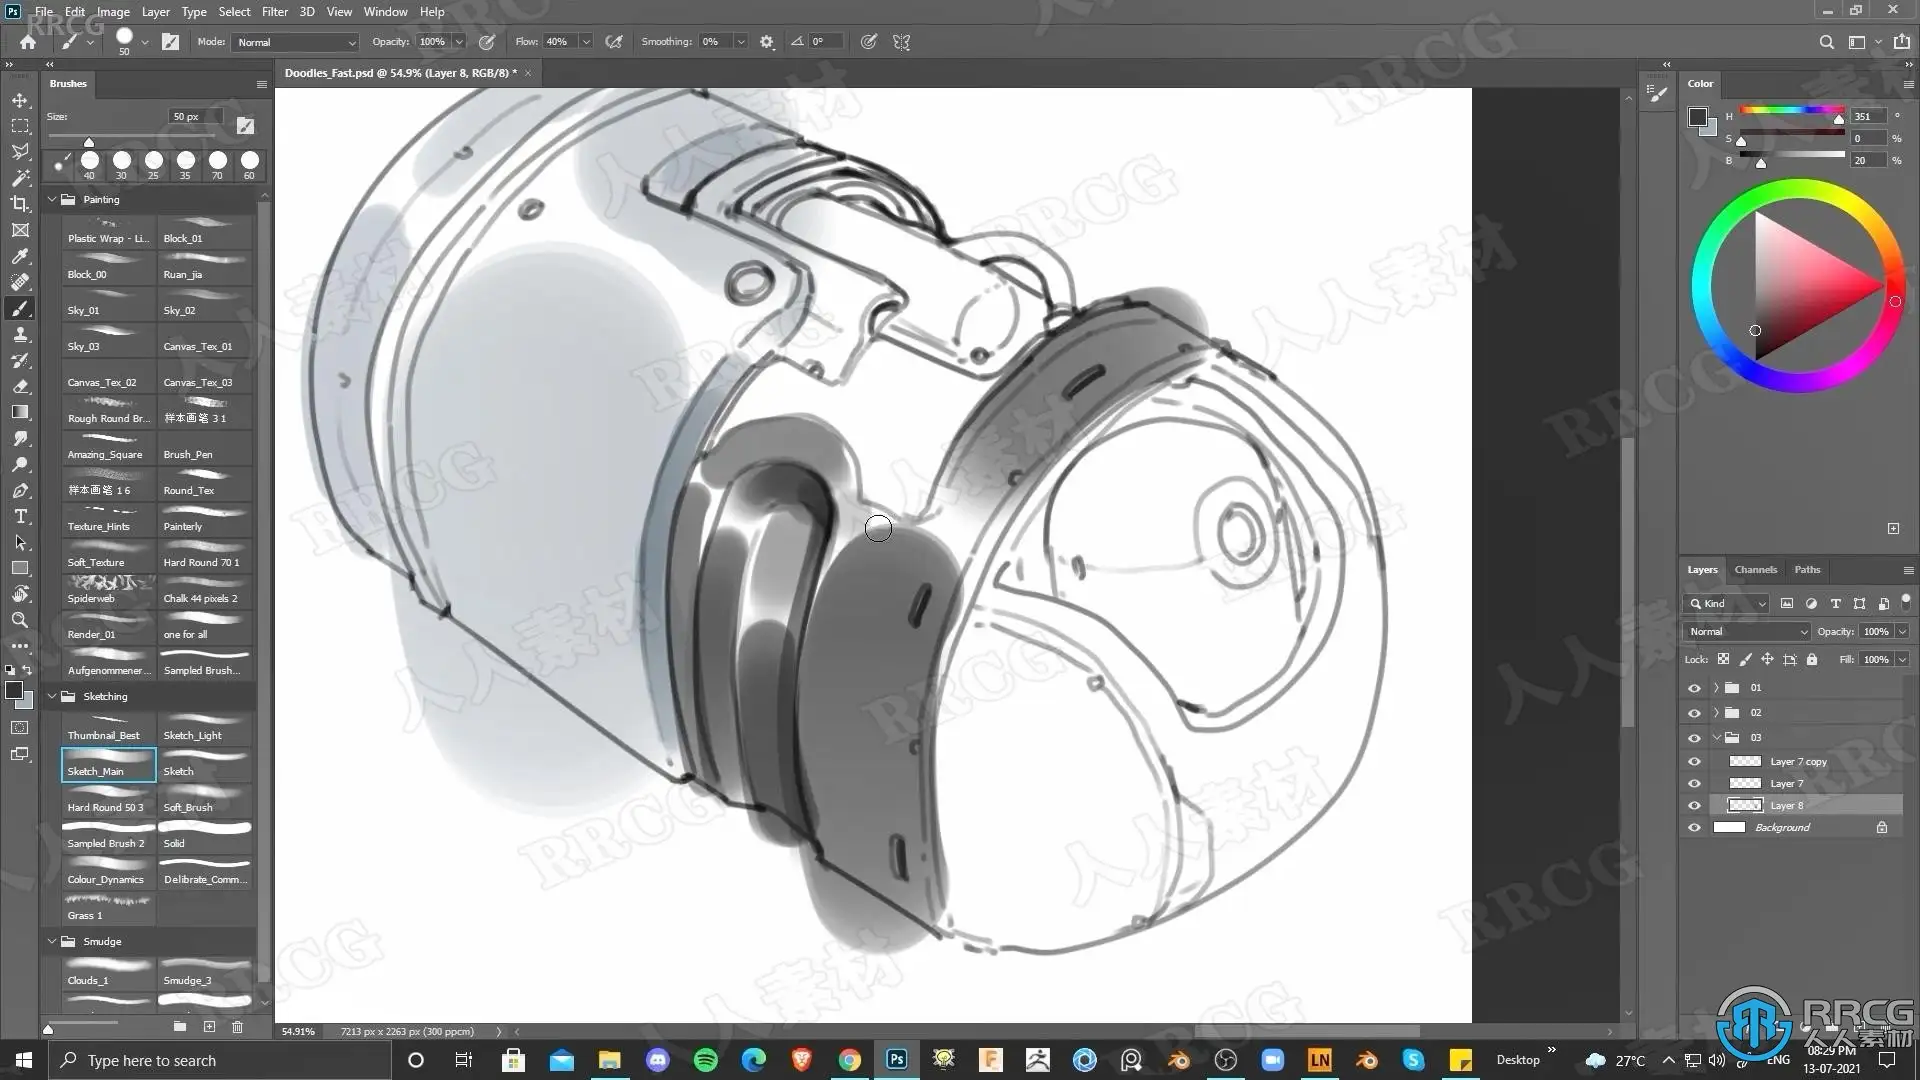Open the Filter menu

[274, 12]
